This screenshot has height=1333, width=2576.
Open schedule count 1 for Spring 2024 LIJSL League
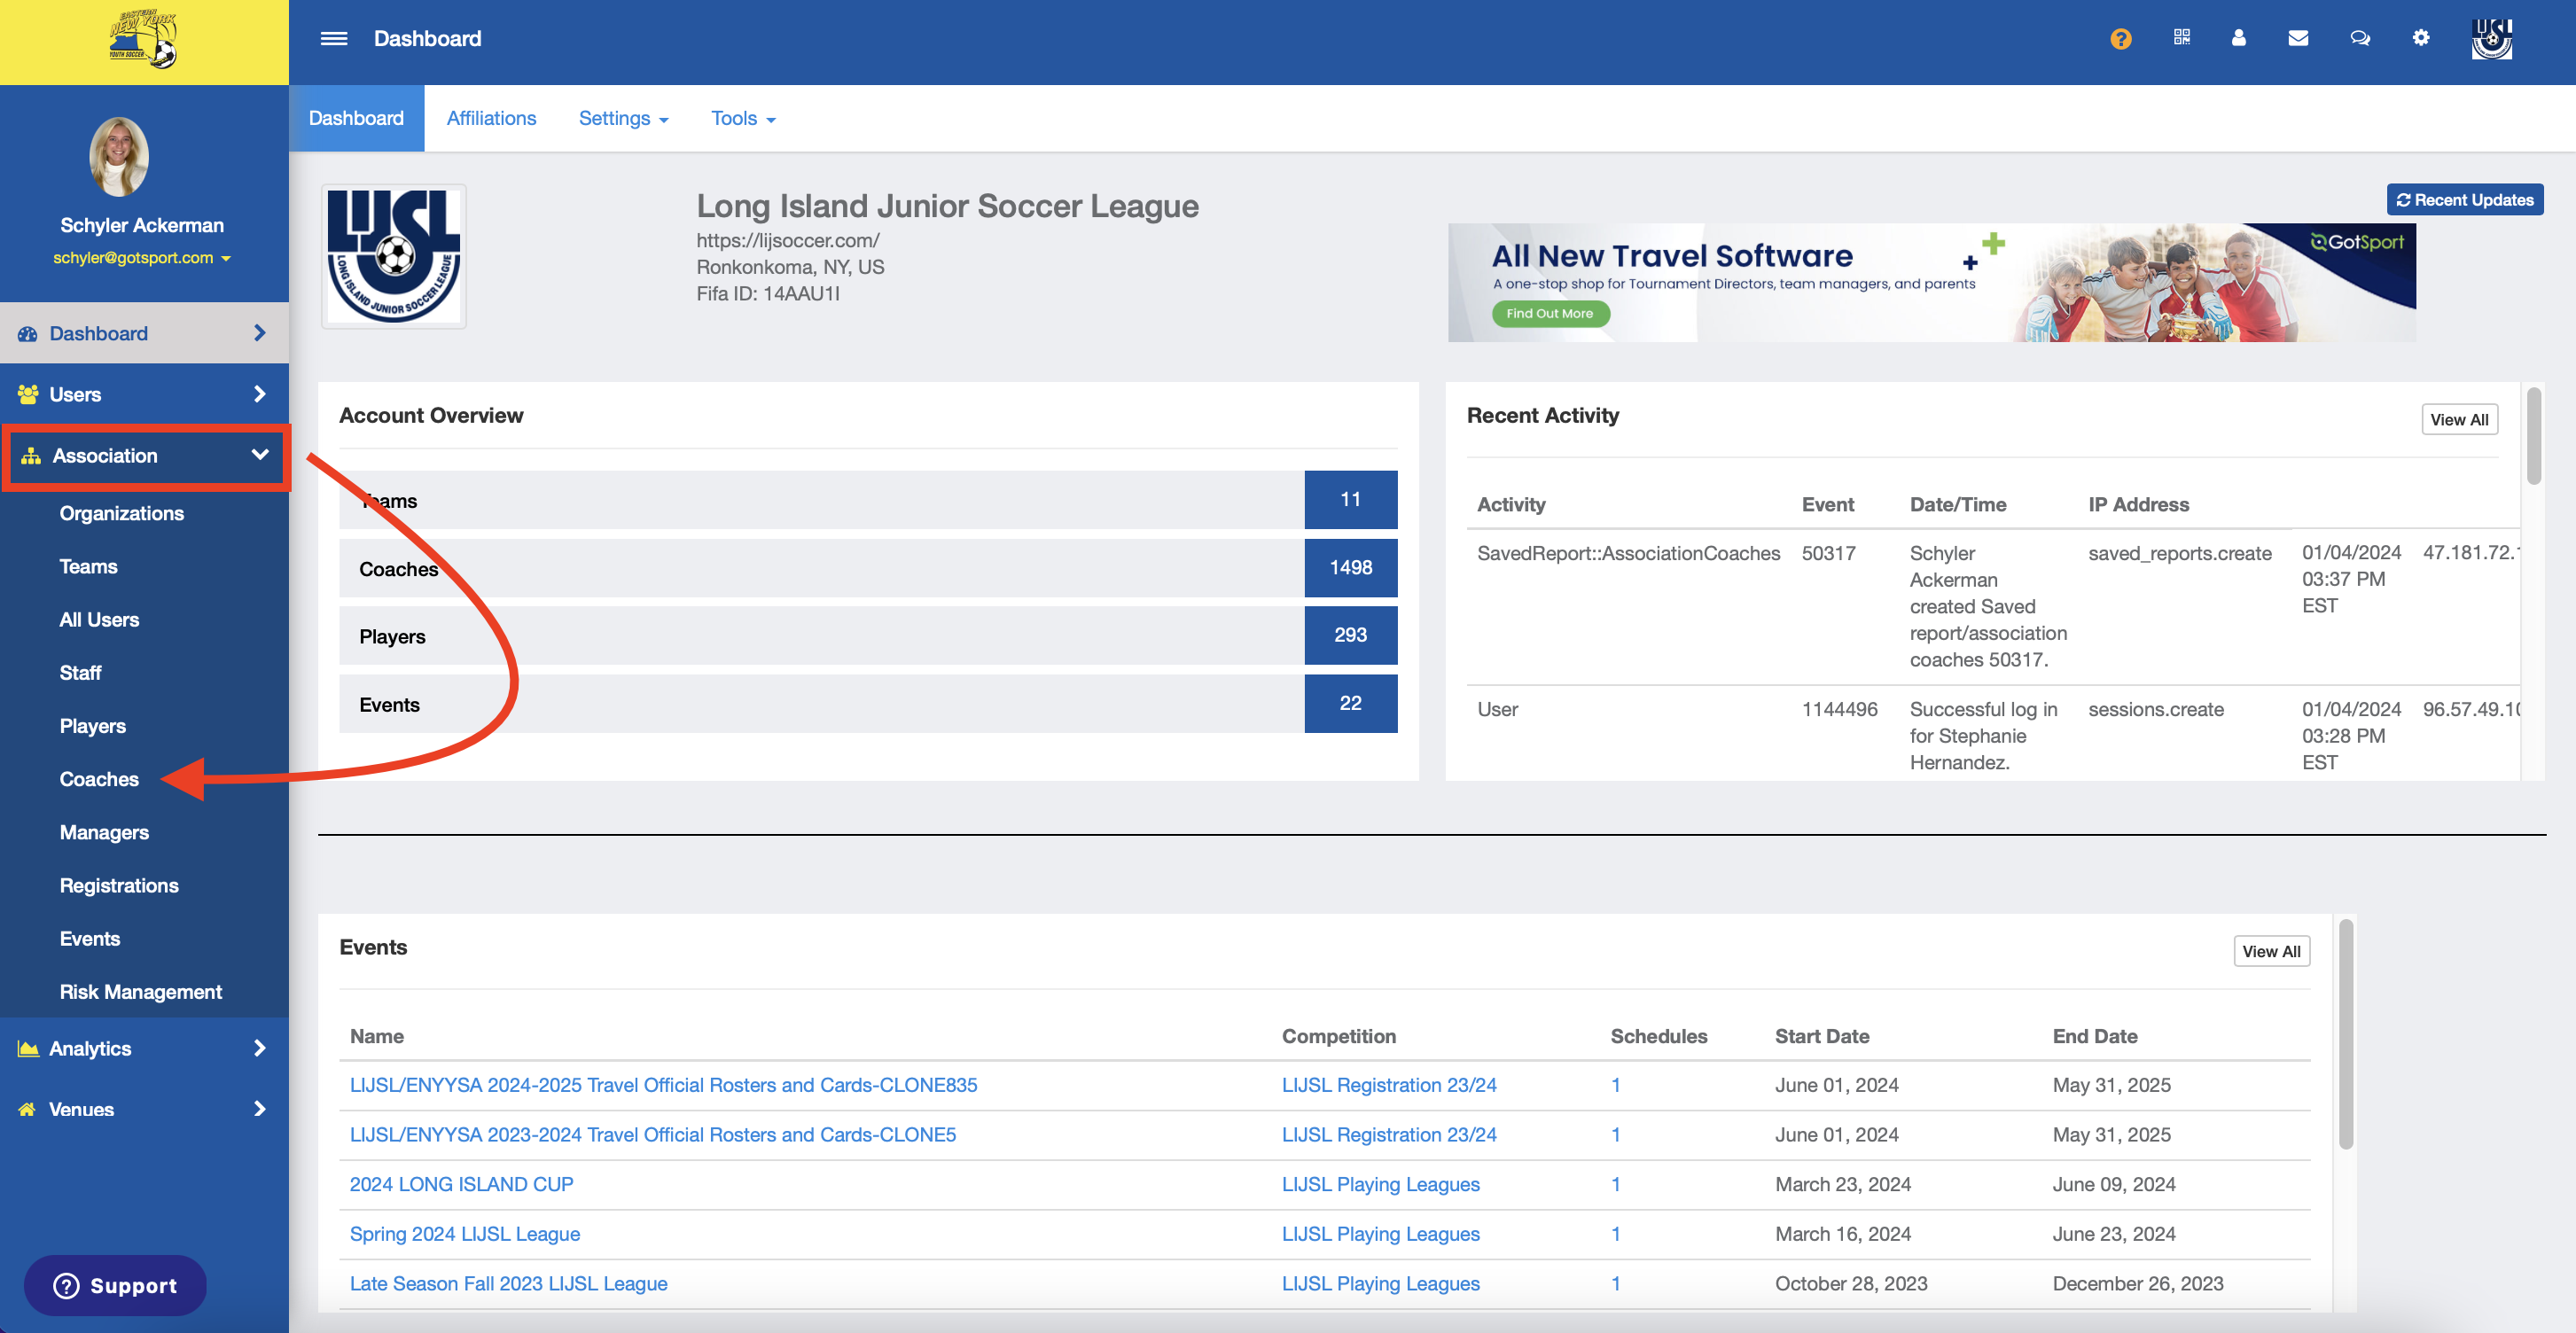pos(1615,1233)
